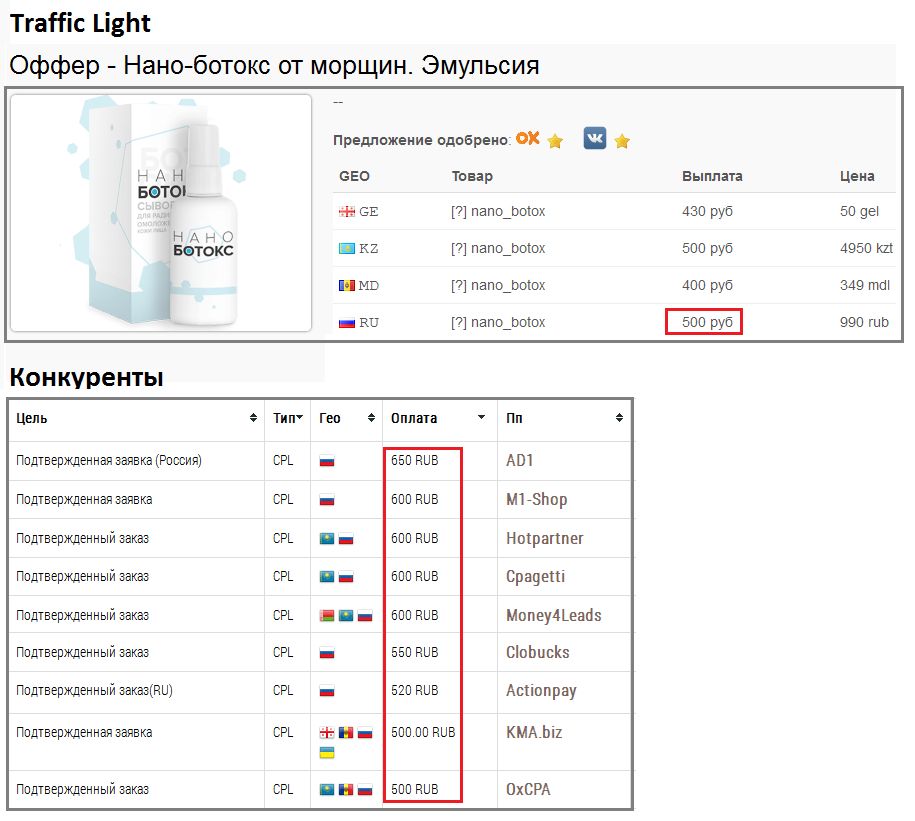Click the Georgia flag in GE row
The image size is (915, 821).
[347, 212]
